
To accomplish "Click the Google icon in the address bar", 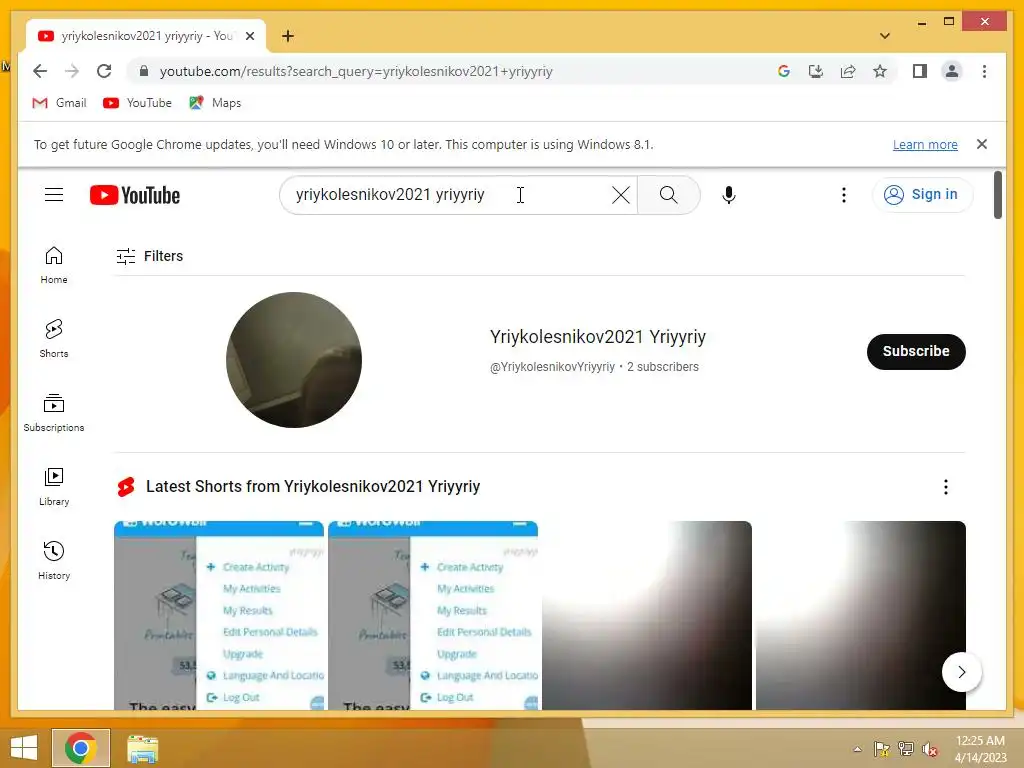I will click(784, 71).
